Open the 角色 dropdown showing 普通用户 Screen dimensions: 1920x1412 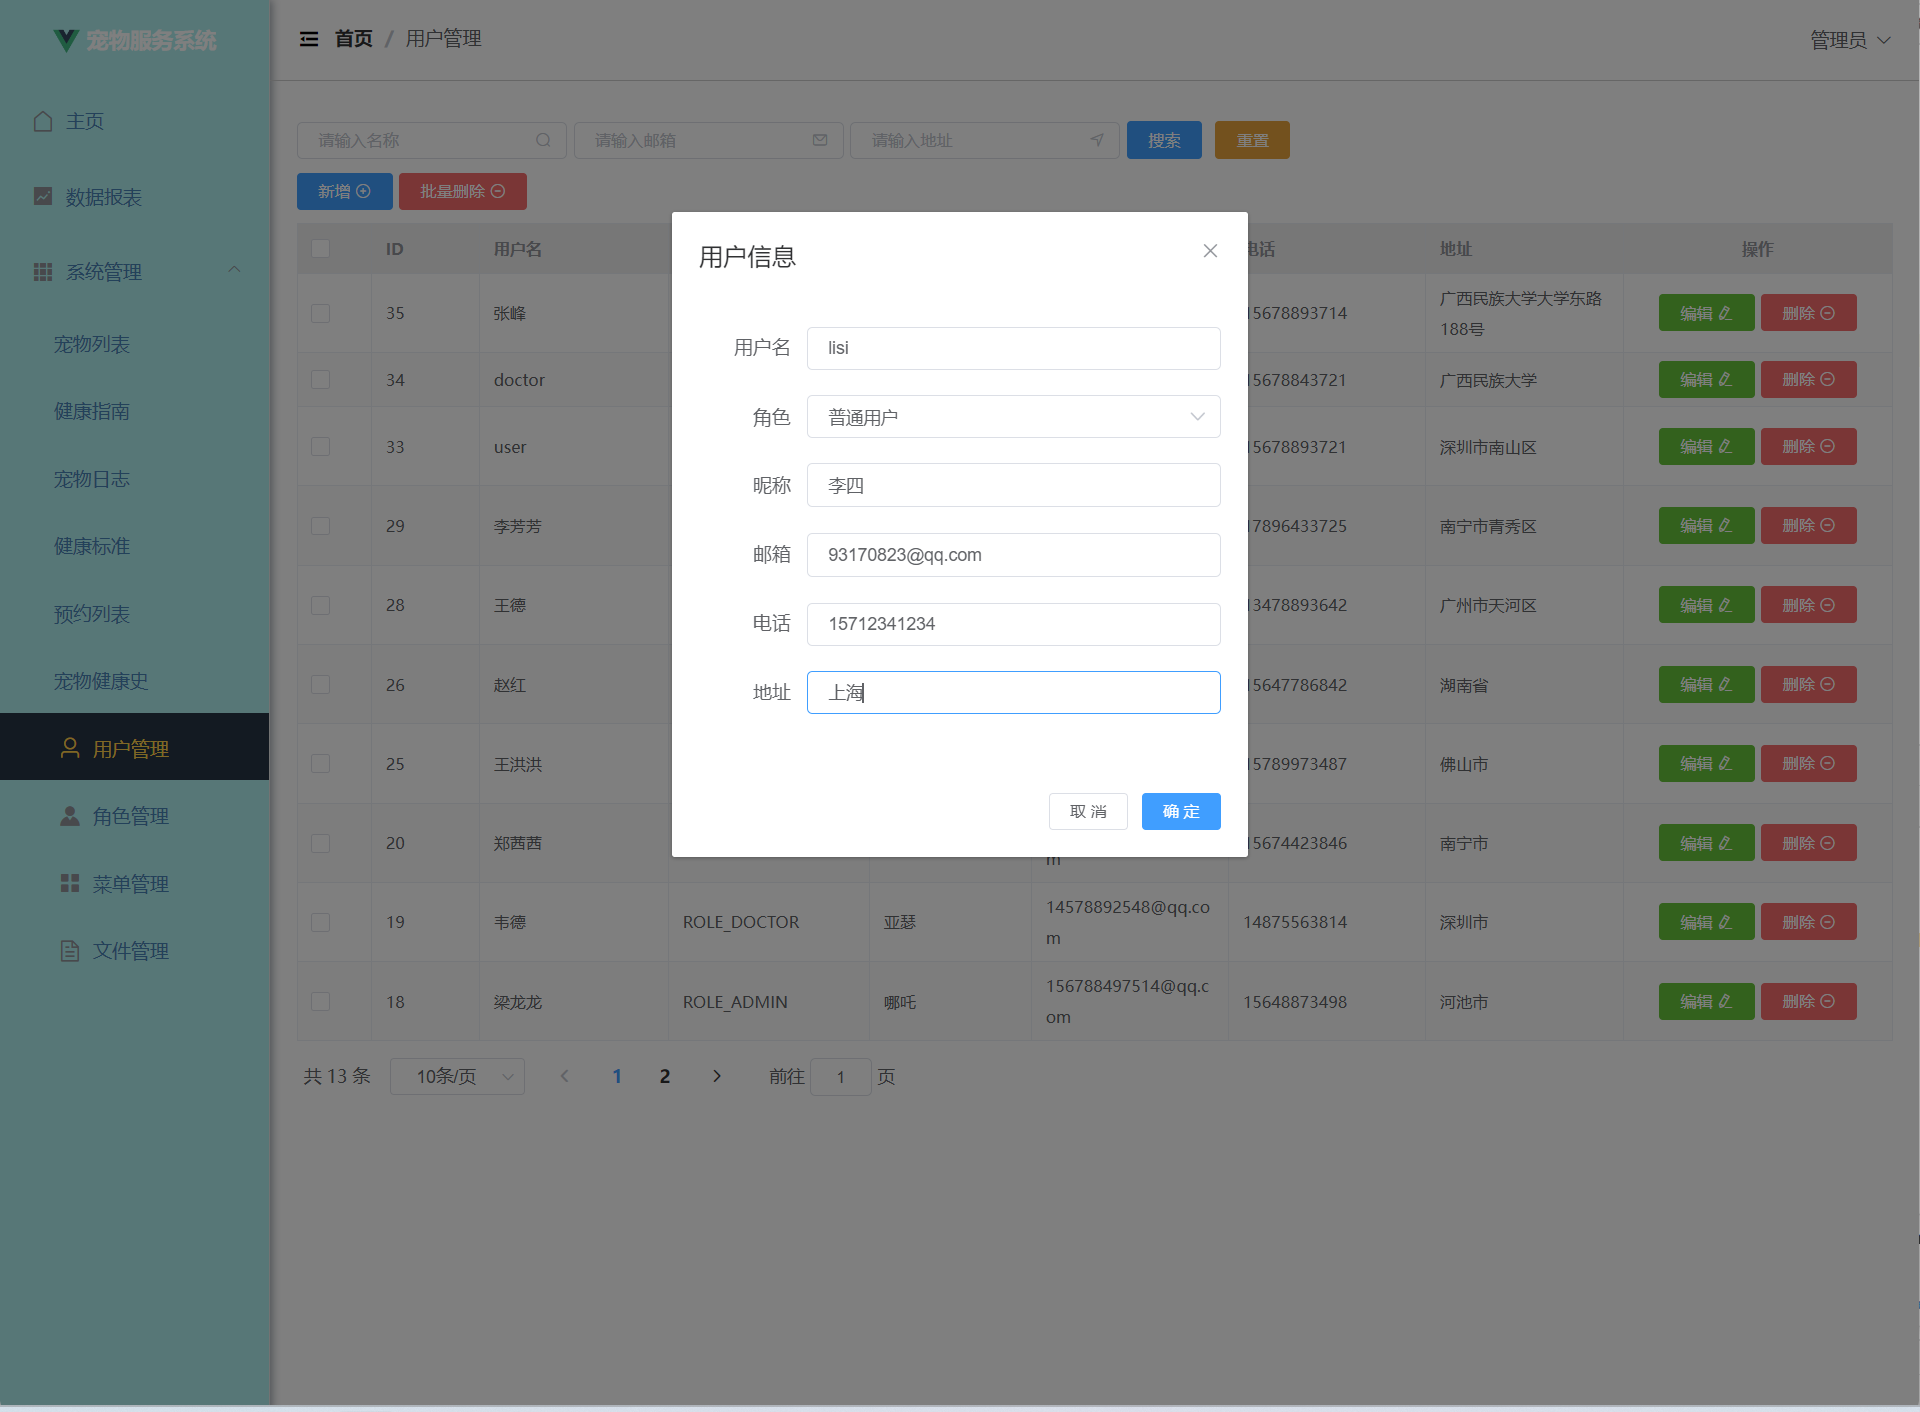coord(1013,417)
